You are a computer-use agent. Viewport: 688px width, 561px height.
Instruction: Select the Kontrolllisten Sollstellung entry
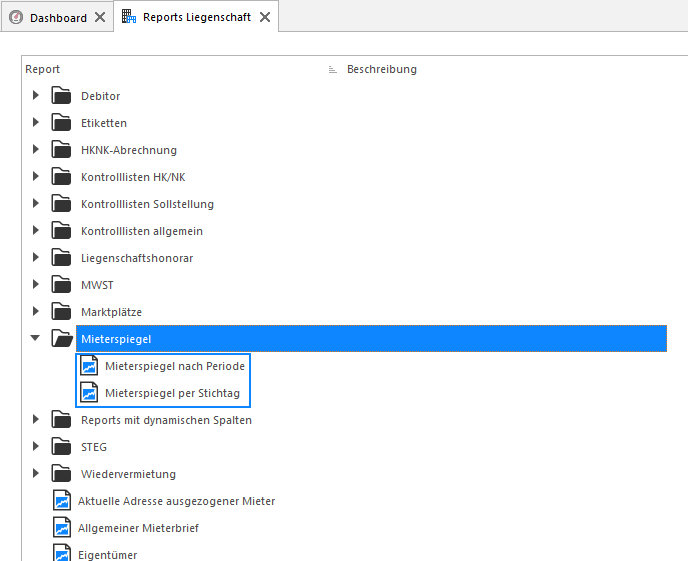pyautogui.click(x=147, y=204)
